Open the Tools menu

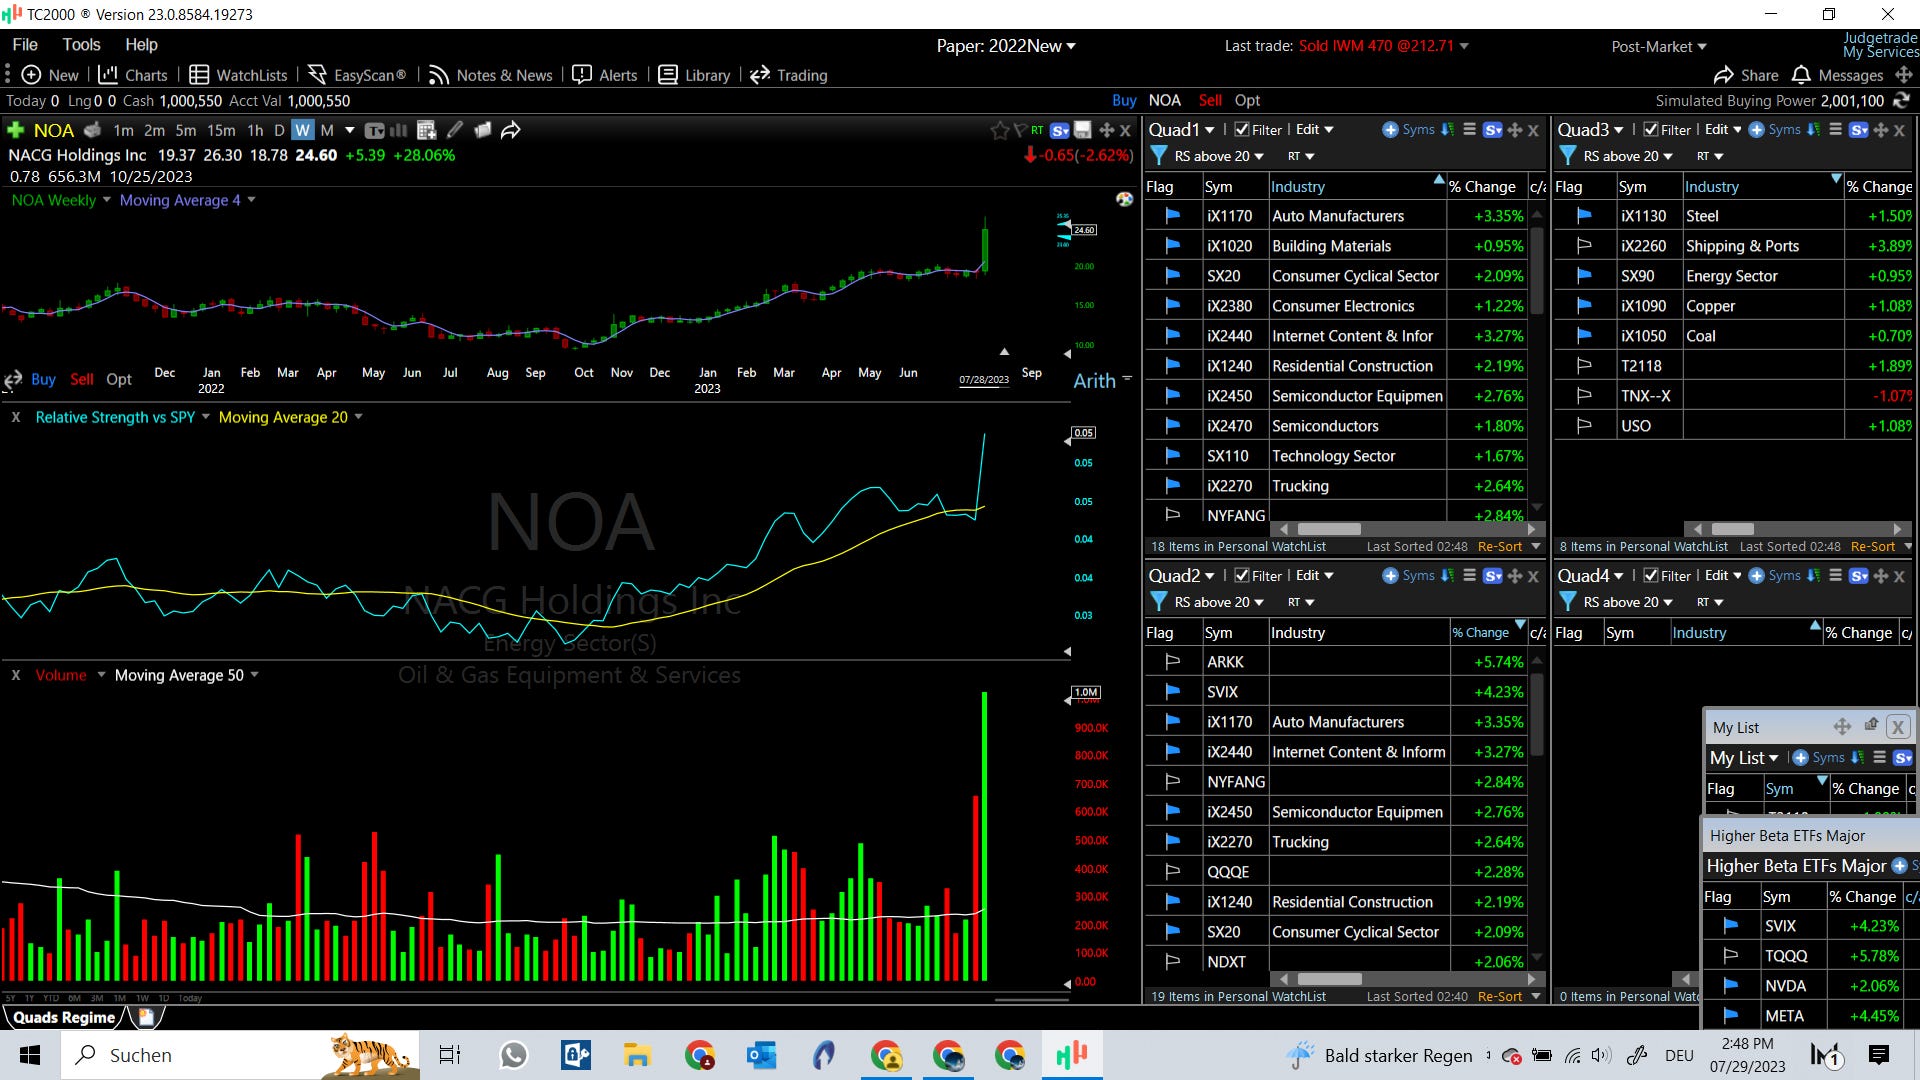(x=81, y=44)
